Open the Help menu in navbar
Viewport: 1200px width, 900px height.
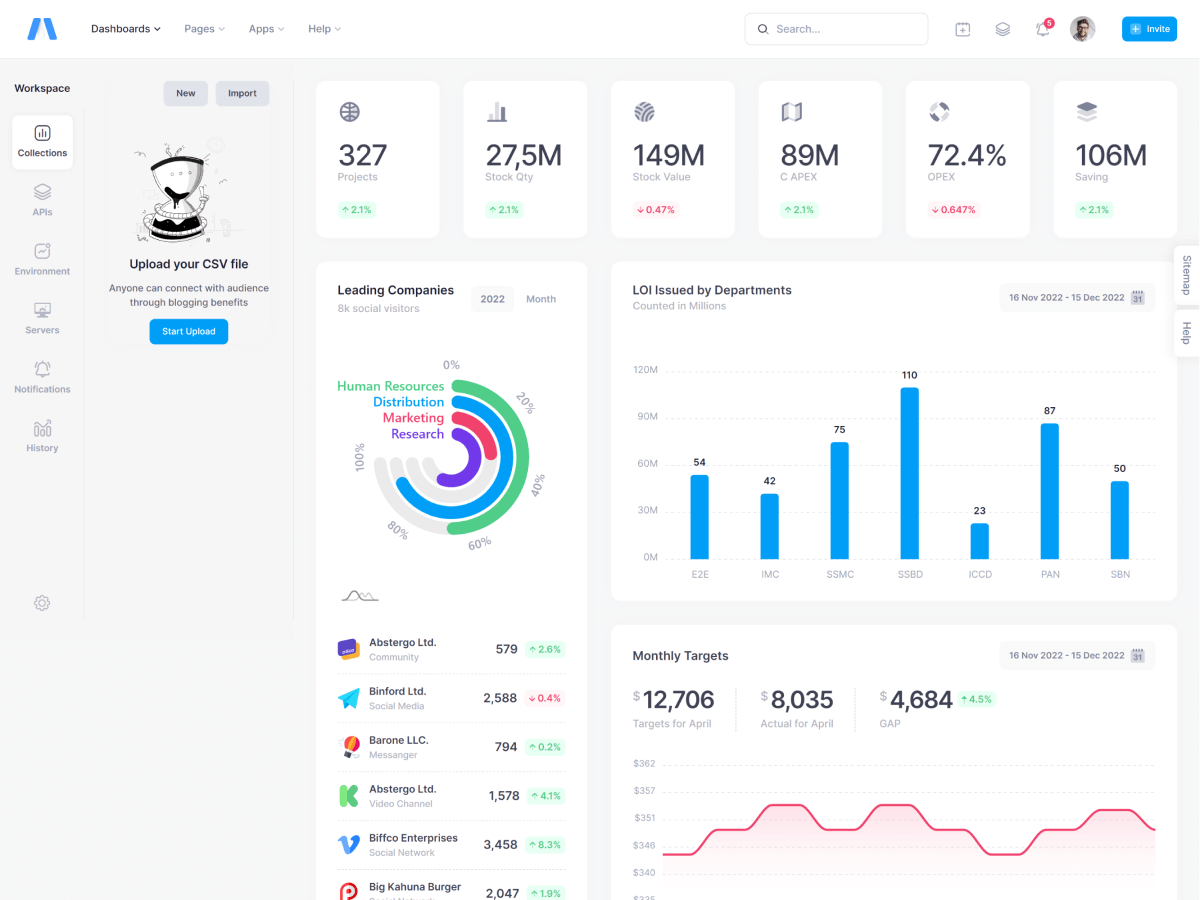(x=324, y=29)
